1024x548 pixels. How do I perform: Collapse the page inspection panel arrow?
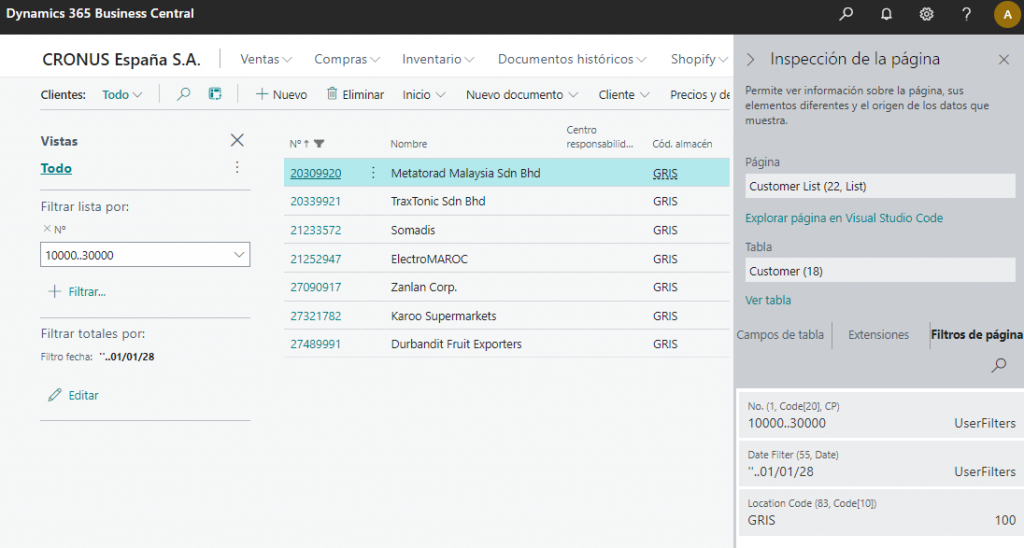point(751,60)
